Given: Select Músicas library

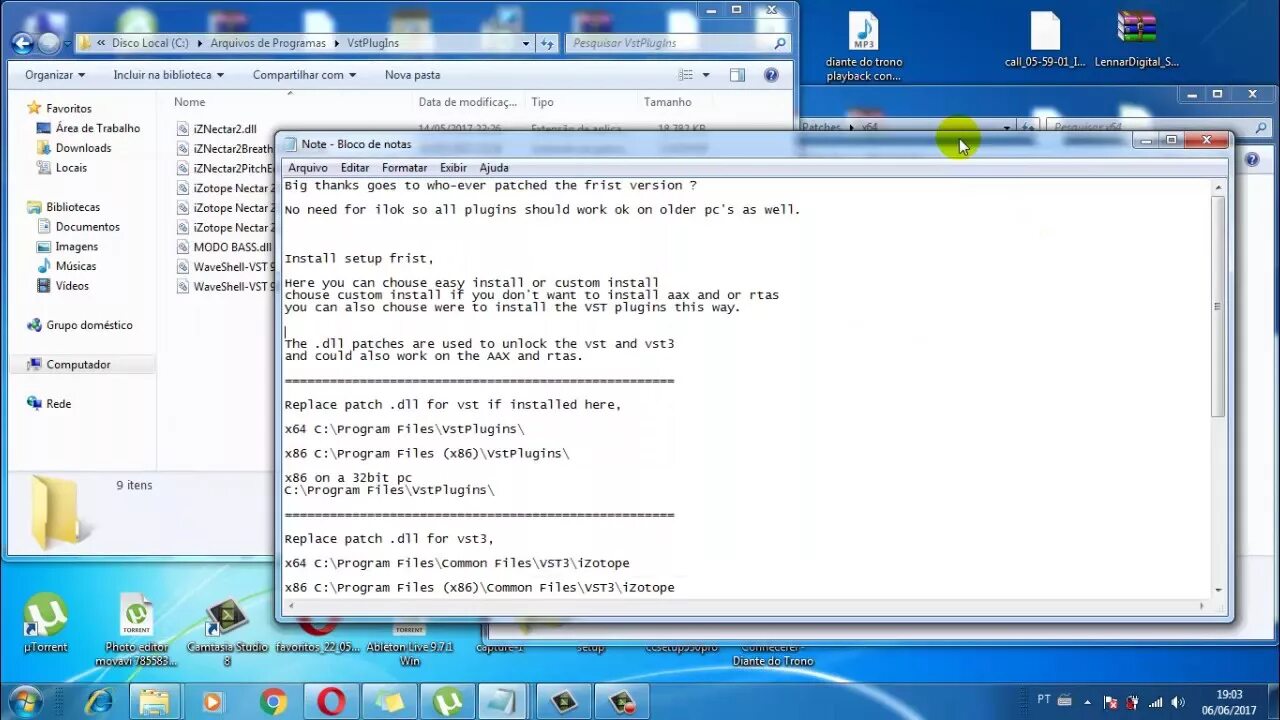Looking at the screenshot, I should tap(76, 266).
